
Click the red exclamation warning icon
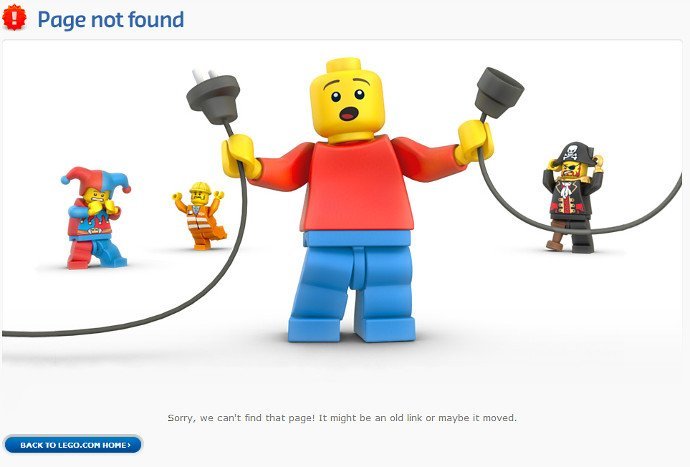click(14, 17)
